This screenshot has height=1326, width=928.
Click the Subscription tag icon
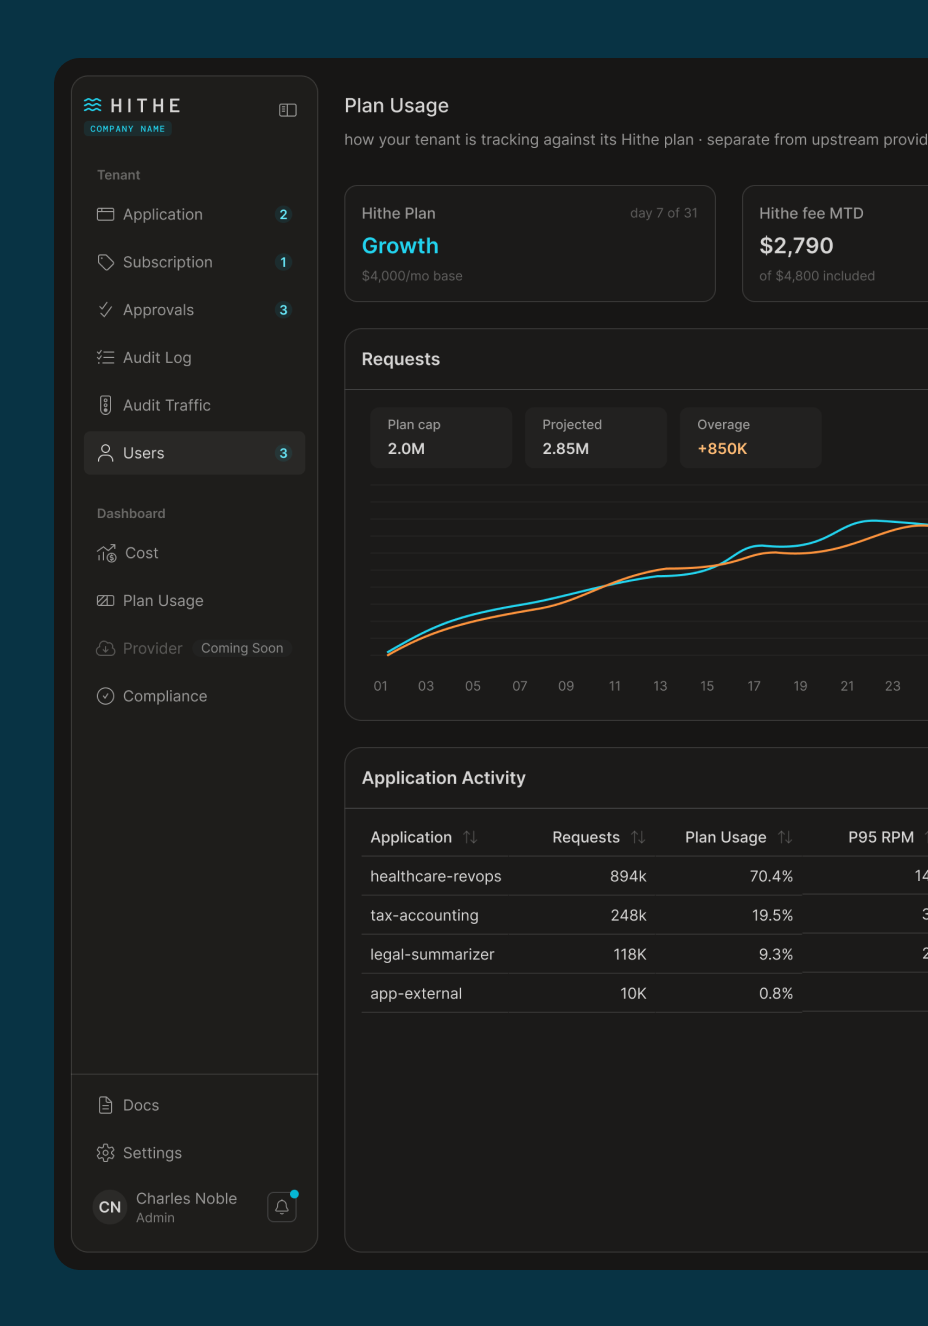pyautogui.click(x=105, y=262)
